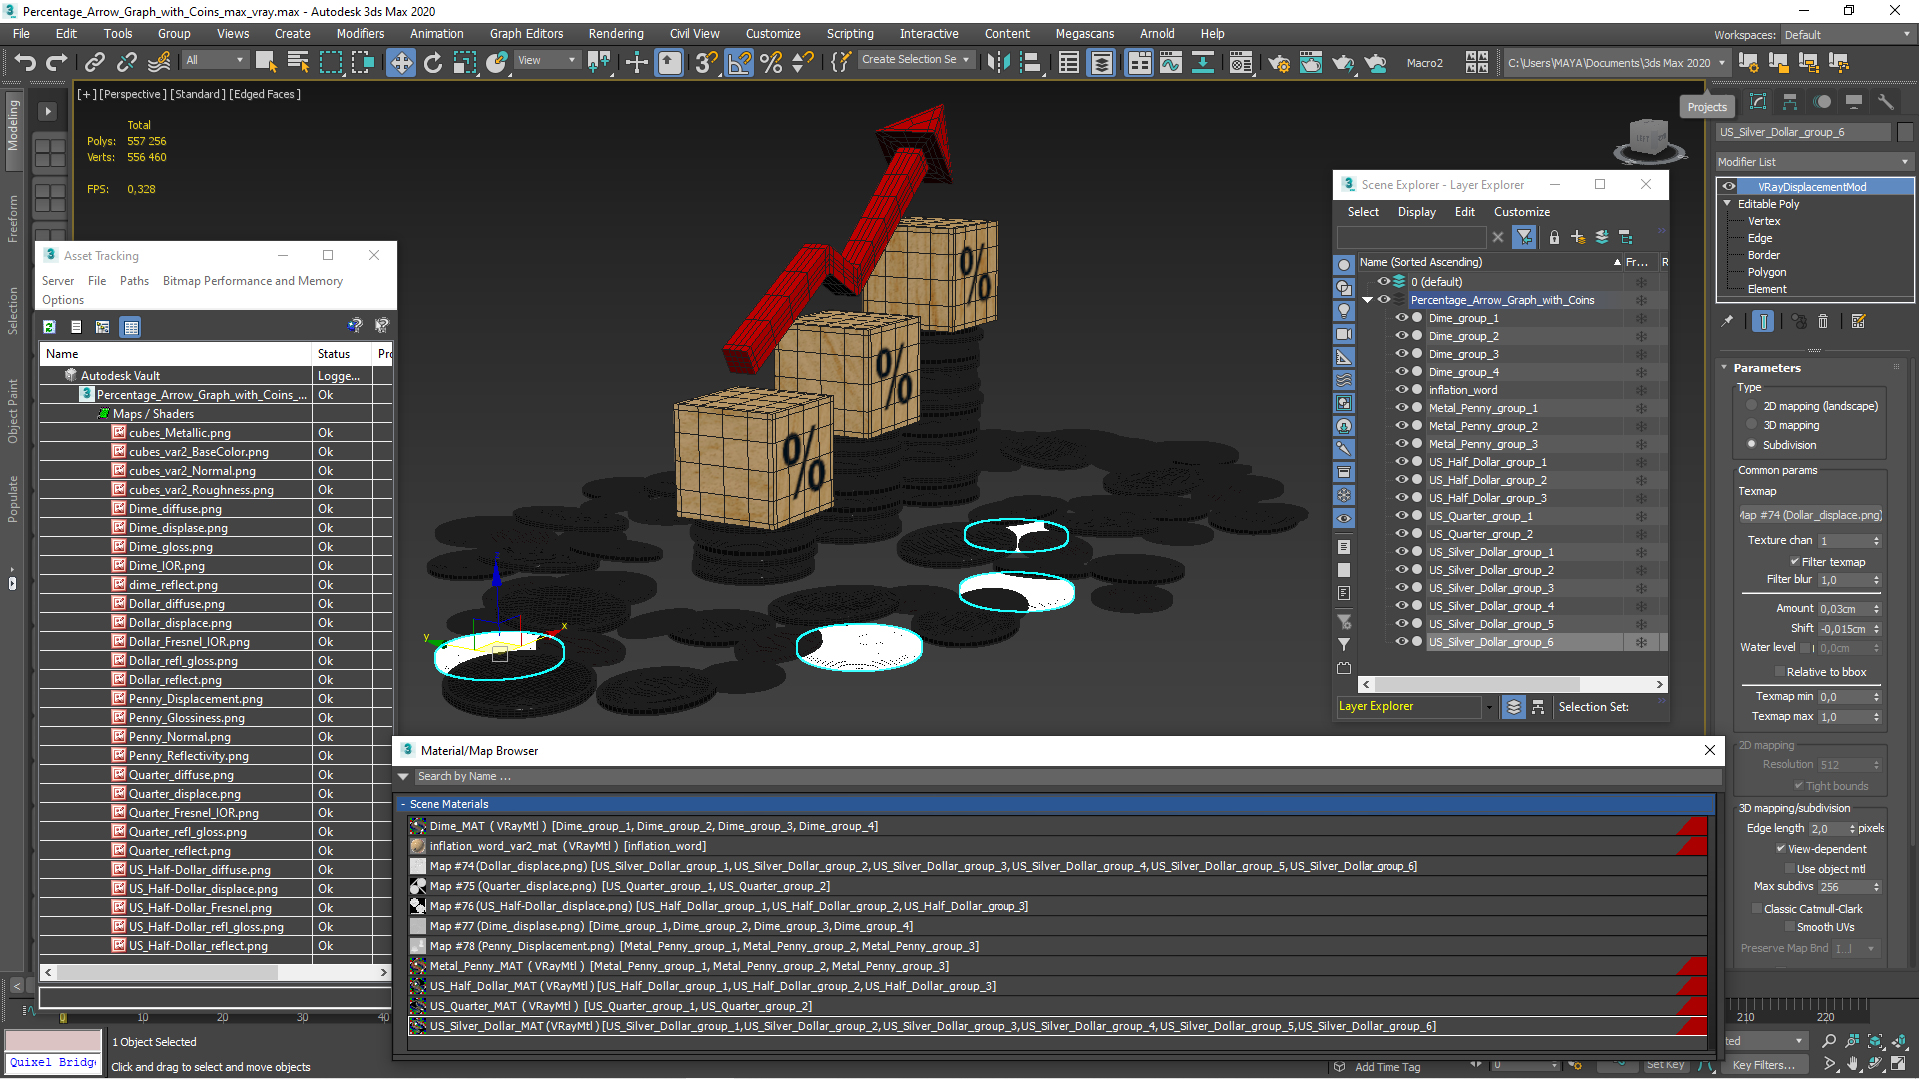Open Customize menu in Scene Explorer
The width and height of the screenshot is (1920, 1080).
1521,212
